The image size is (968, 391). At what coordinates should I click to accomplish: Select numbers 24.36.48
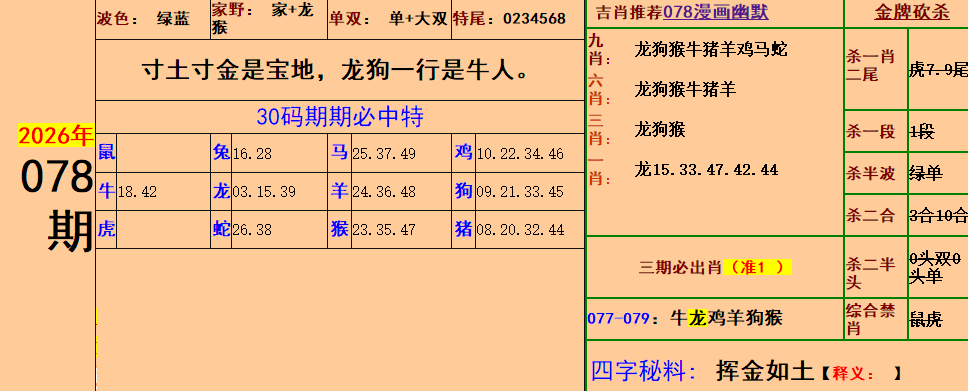coord(383,192)
